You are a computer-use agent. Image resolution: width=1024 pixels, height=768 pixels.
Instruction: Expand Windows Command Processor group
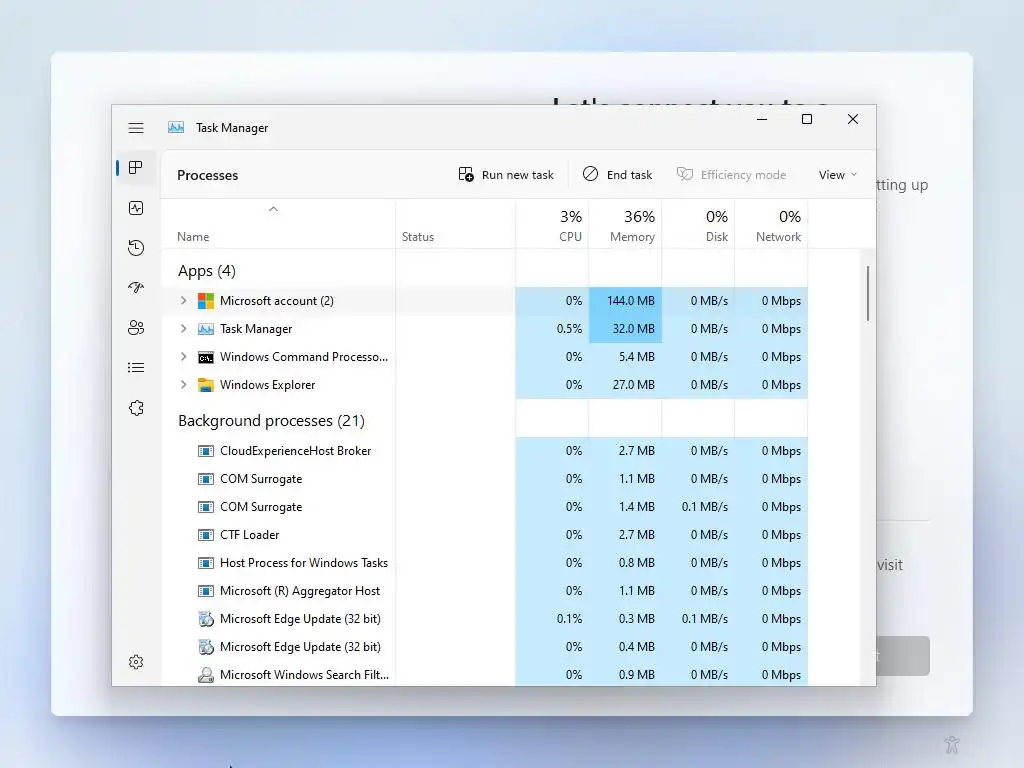184,357
